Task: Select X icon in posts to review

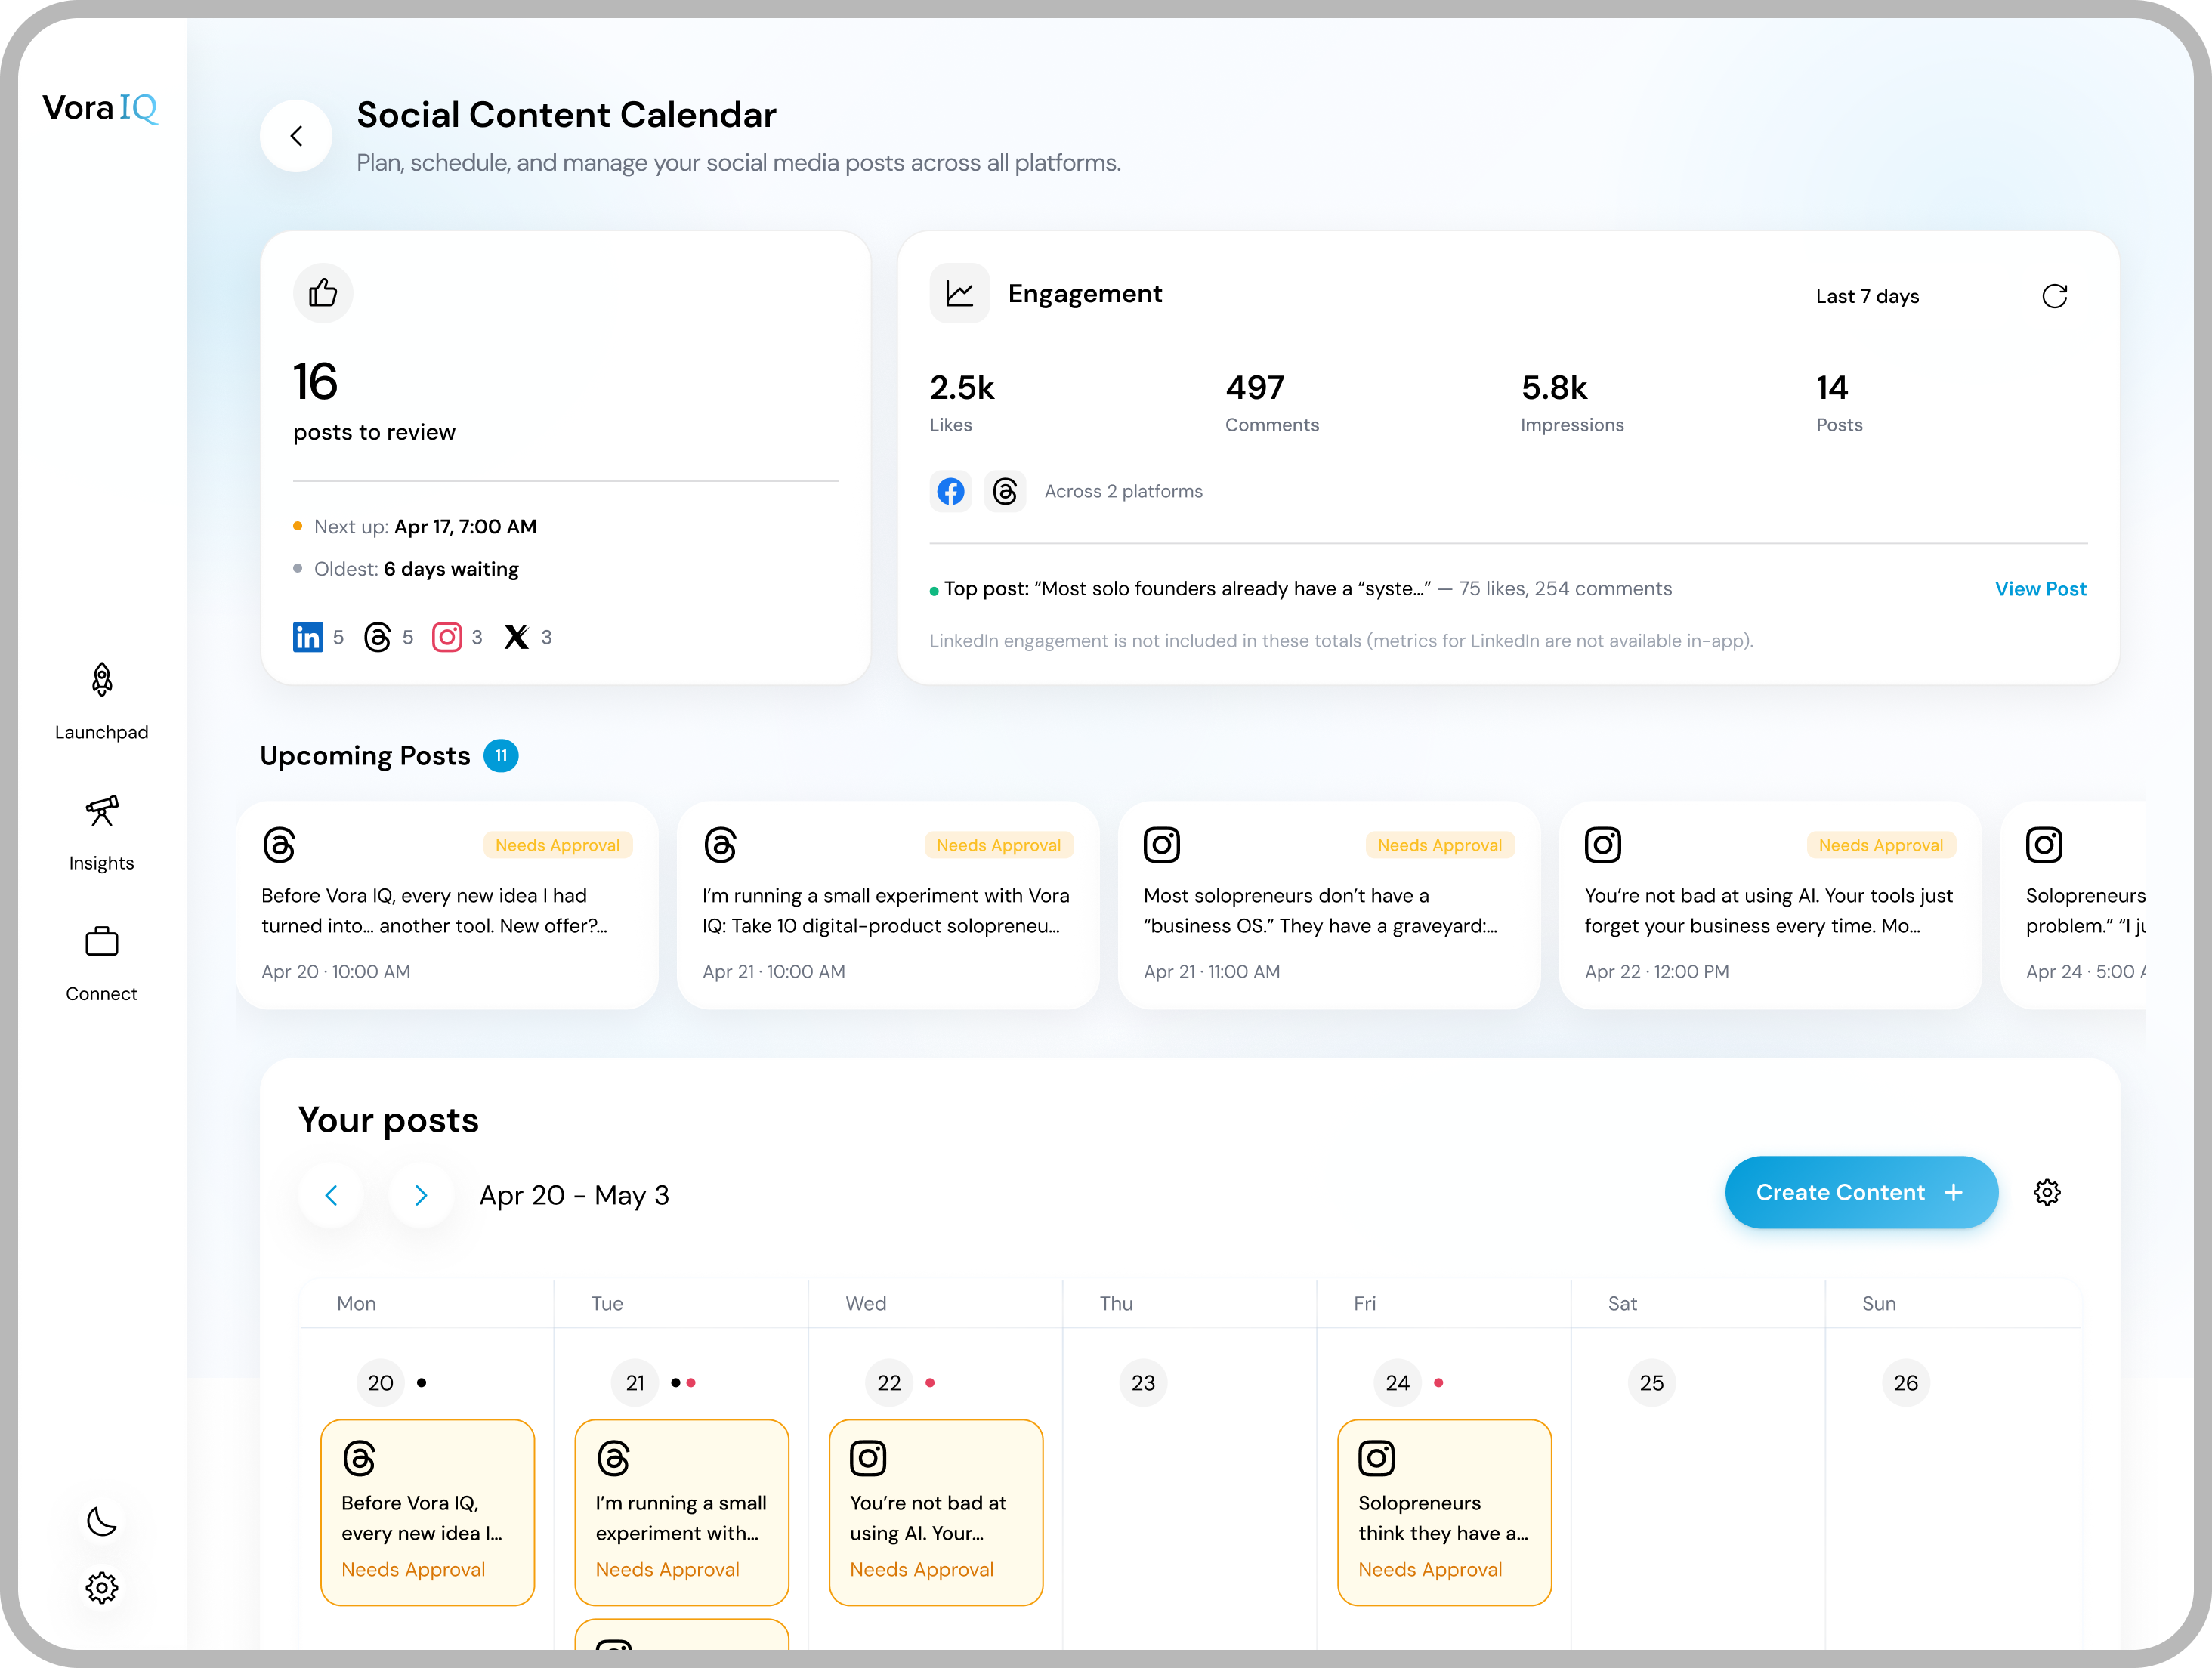Action: point(516,637)
